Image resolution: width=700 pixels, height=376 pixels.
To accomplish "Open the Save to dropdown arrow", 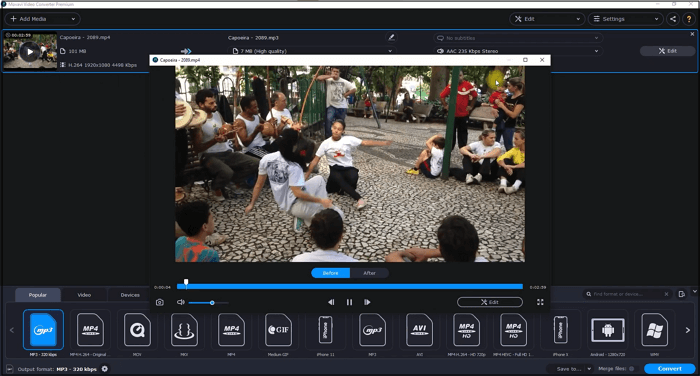I will tap(589, 369).
